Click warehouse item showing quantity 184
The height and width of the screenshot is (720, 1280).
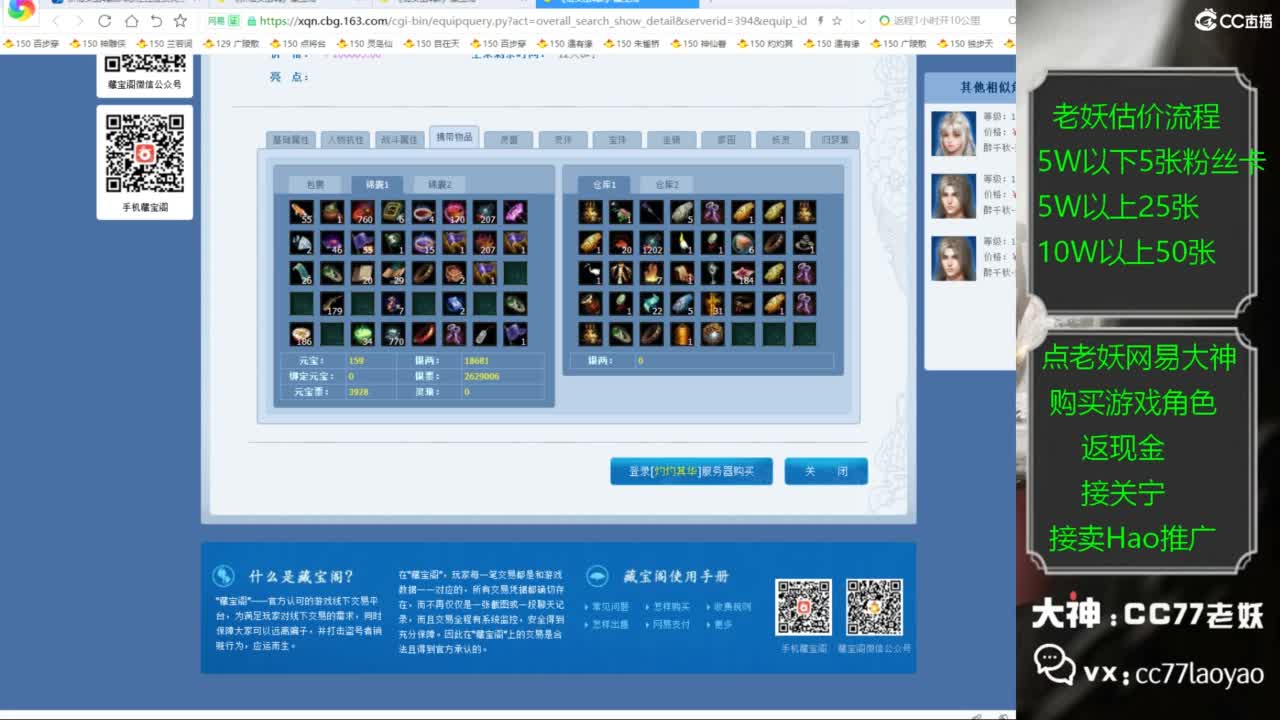tap(743, 273)
